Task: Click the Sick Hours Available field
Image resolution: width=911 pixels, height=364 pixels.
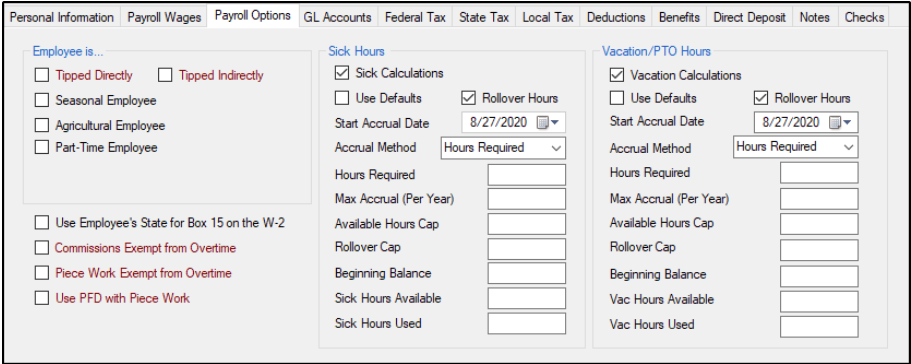Action: point(527,298)
